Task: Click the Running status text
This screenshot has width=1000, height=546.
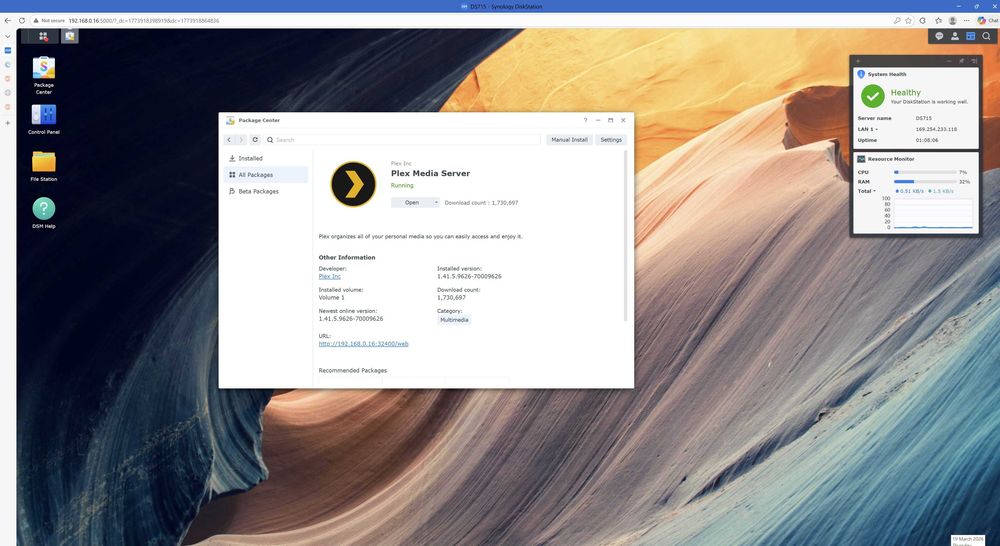Action: pyautogui.click(x=402, y=186)
